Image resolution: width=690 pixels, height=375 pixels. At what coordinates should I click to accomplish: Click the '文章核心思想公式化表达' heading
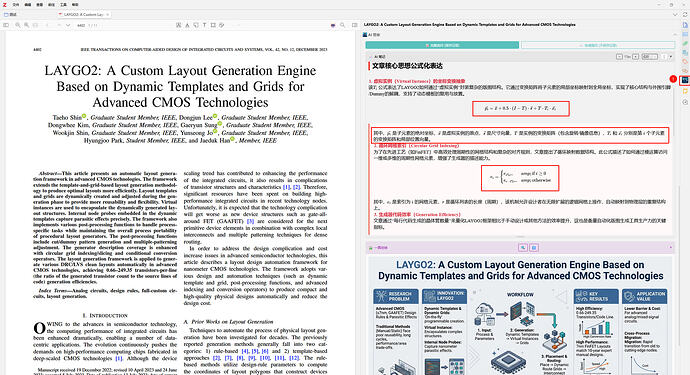[407, 66]
